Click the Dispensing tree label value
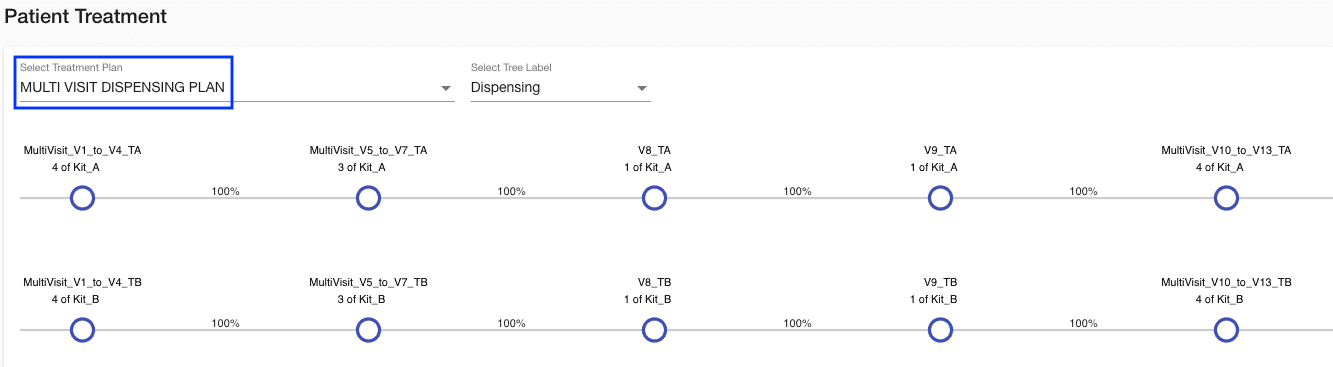 (x=505, y=88)
